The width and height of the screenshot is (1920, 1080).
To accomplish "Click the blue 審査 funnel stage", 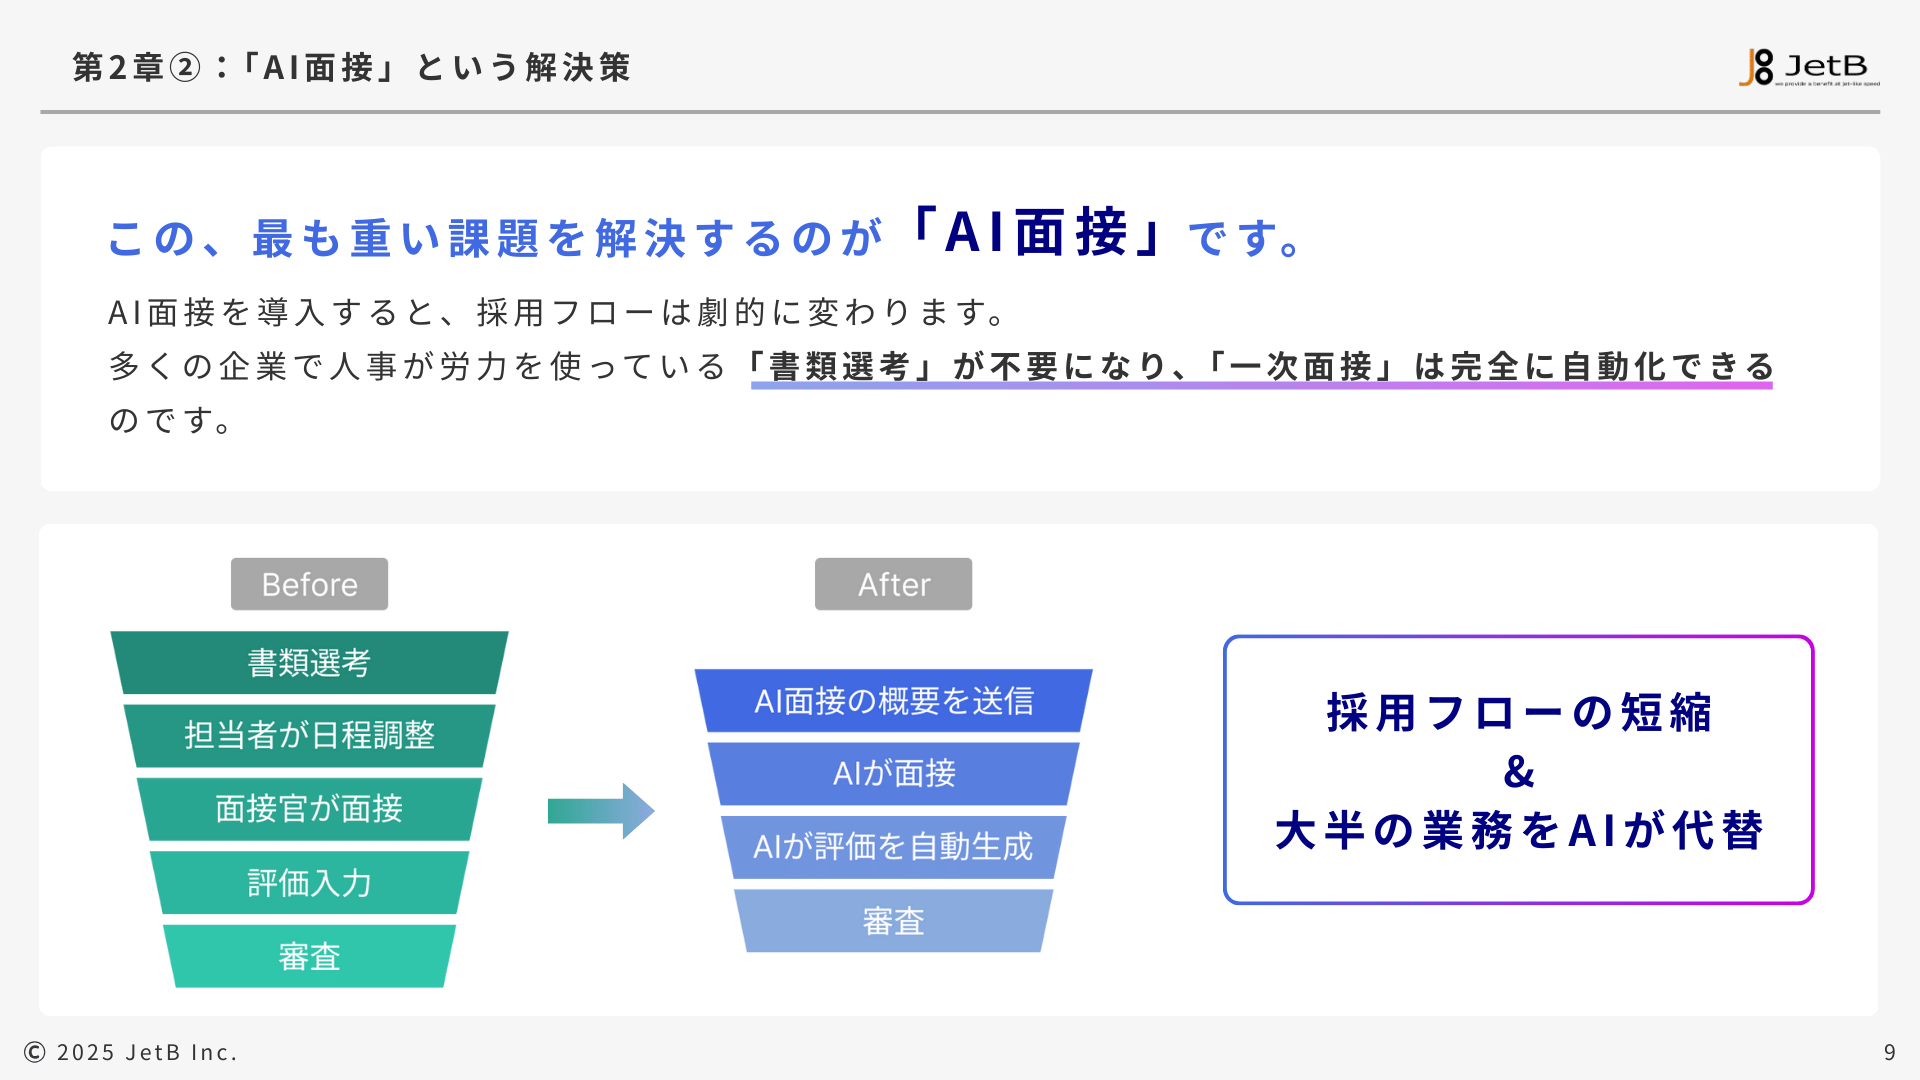I will [x=893, y=921].
